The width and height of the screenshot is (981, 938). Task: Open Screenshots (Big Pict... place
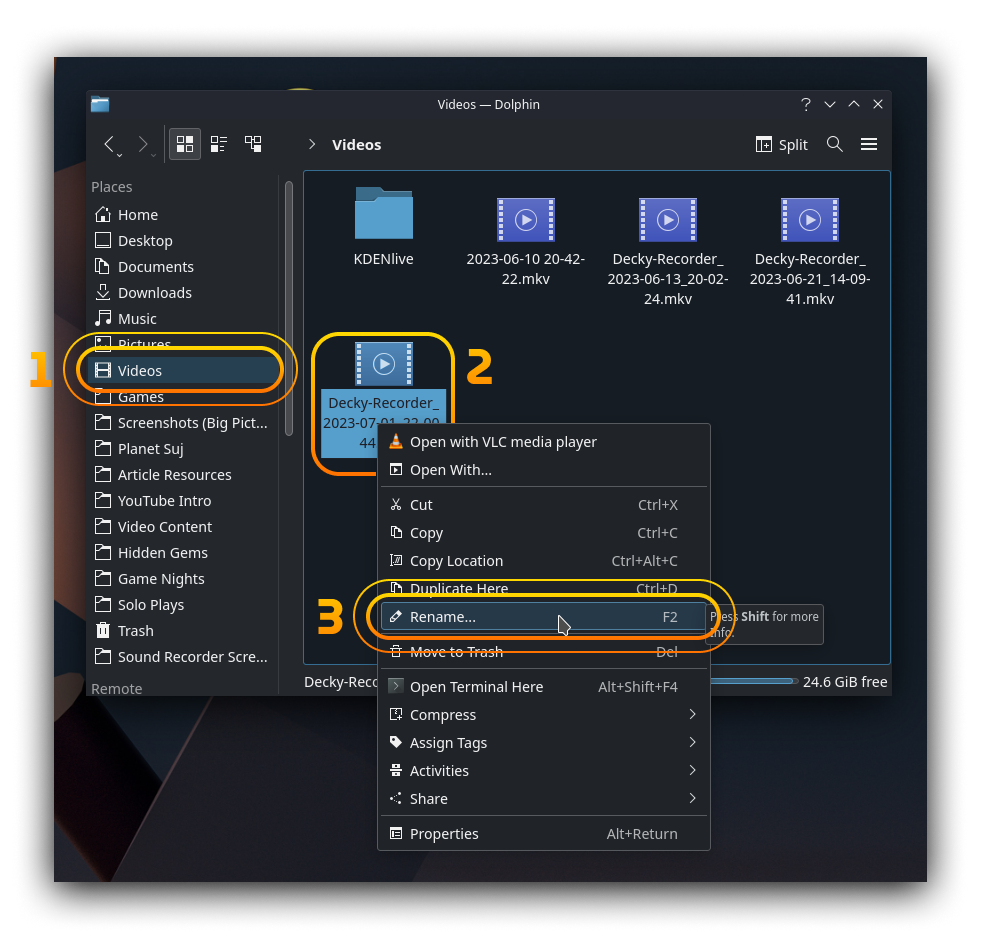point(185,423)
